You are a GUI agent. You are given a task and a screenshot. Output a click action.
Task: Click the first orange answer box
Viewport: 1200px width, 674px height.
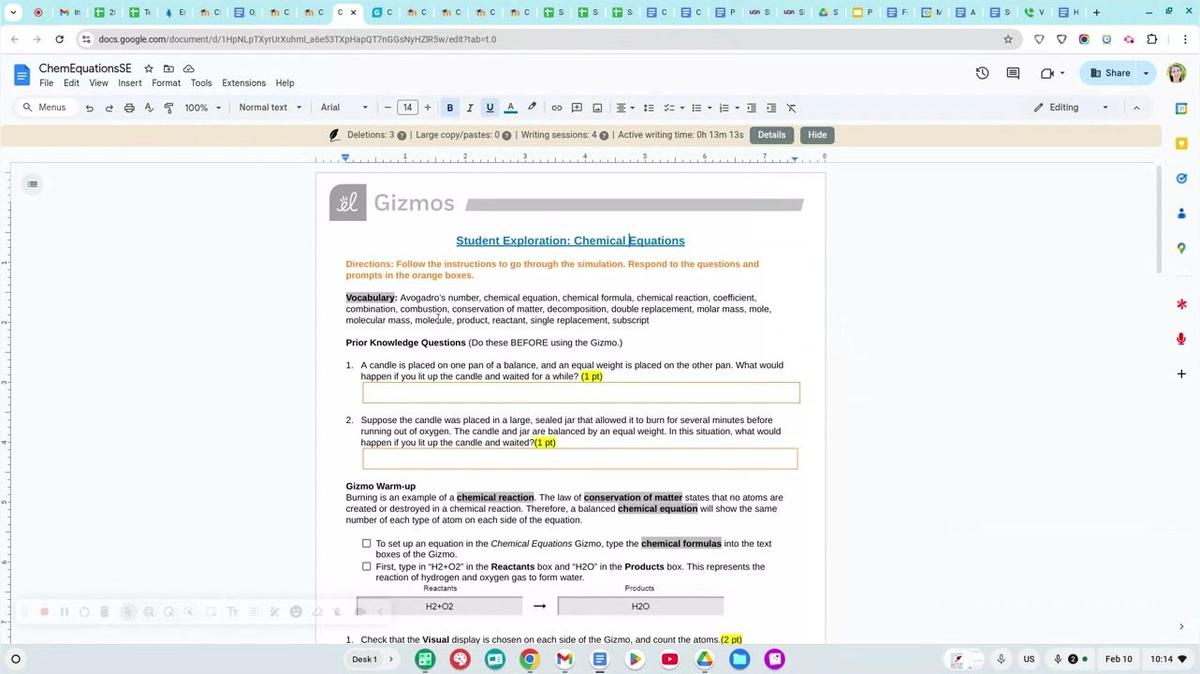(x=580, y=392)
